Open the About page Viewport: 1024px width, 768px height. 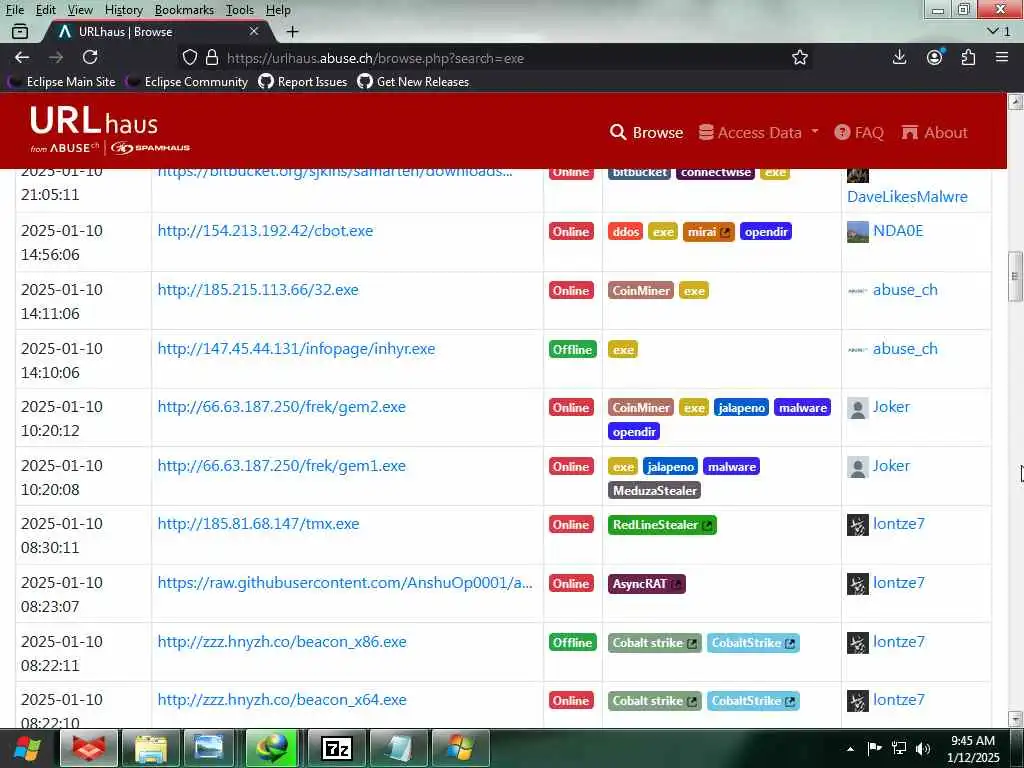click(x=935, y=133)
